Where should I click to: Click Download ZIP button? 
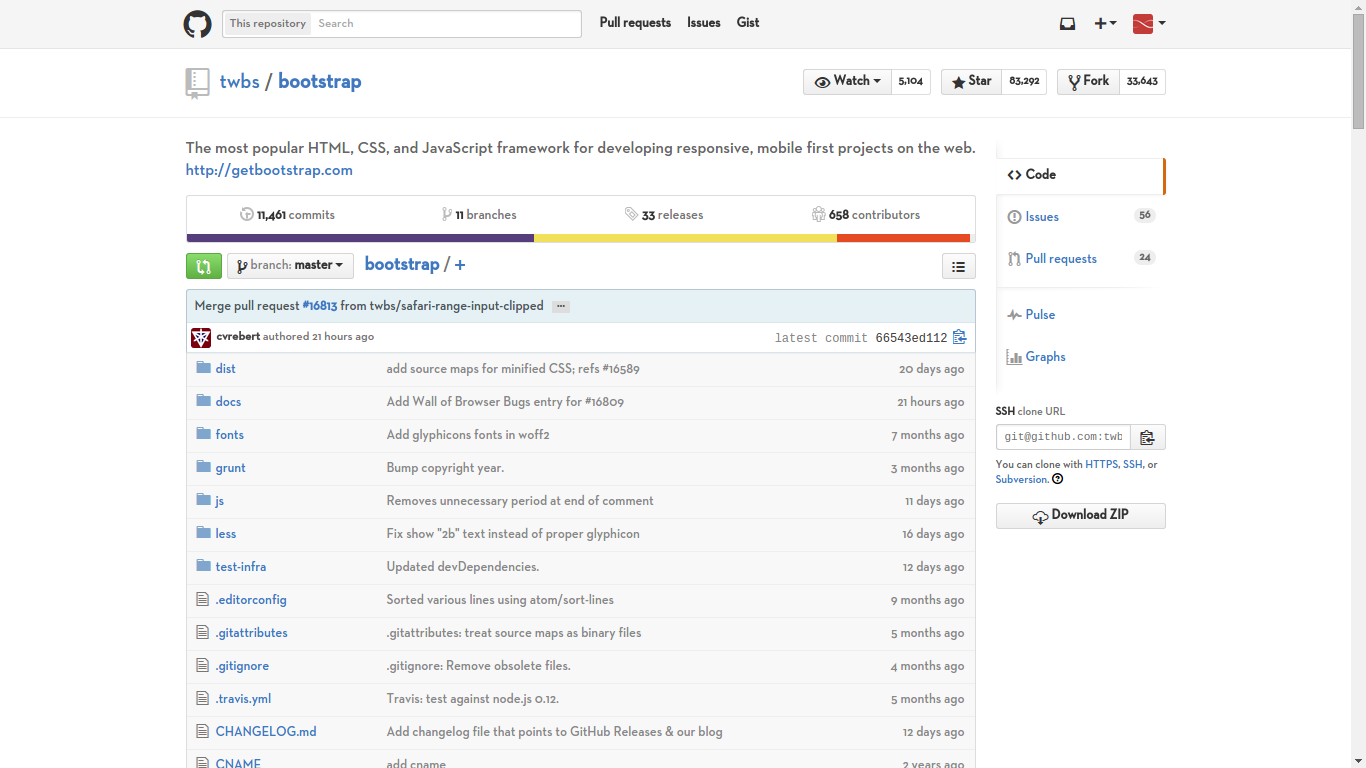click(x=1080, y=515)
